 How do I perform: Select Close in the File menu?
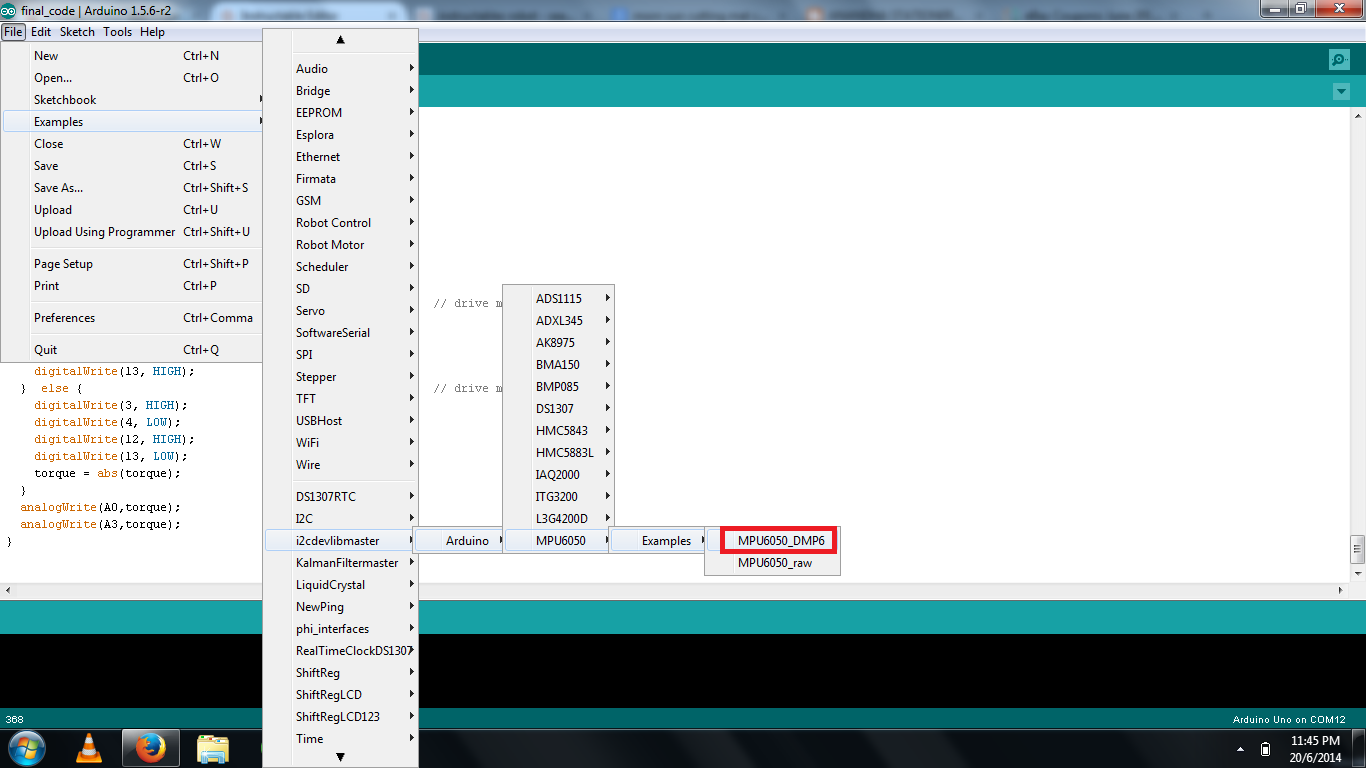pyautogui.click(x=132, y=144)
